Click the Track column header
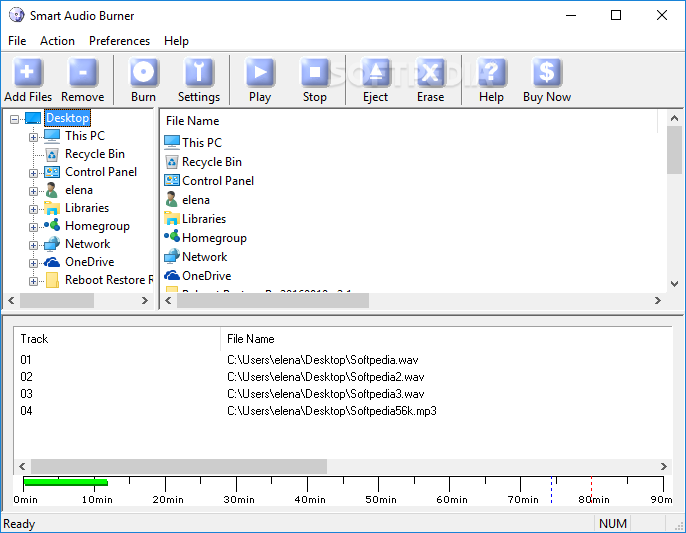The image size is (686, 533). 34,339
